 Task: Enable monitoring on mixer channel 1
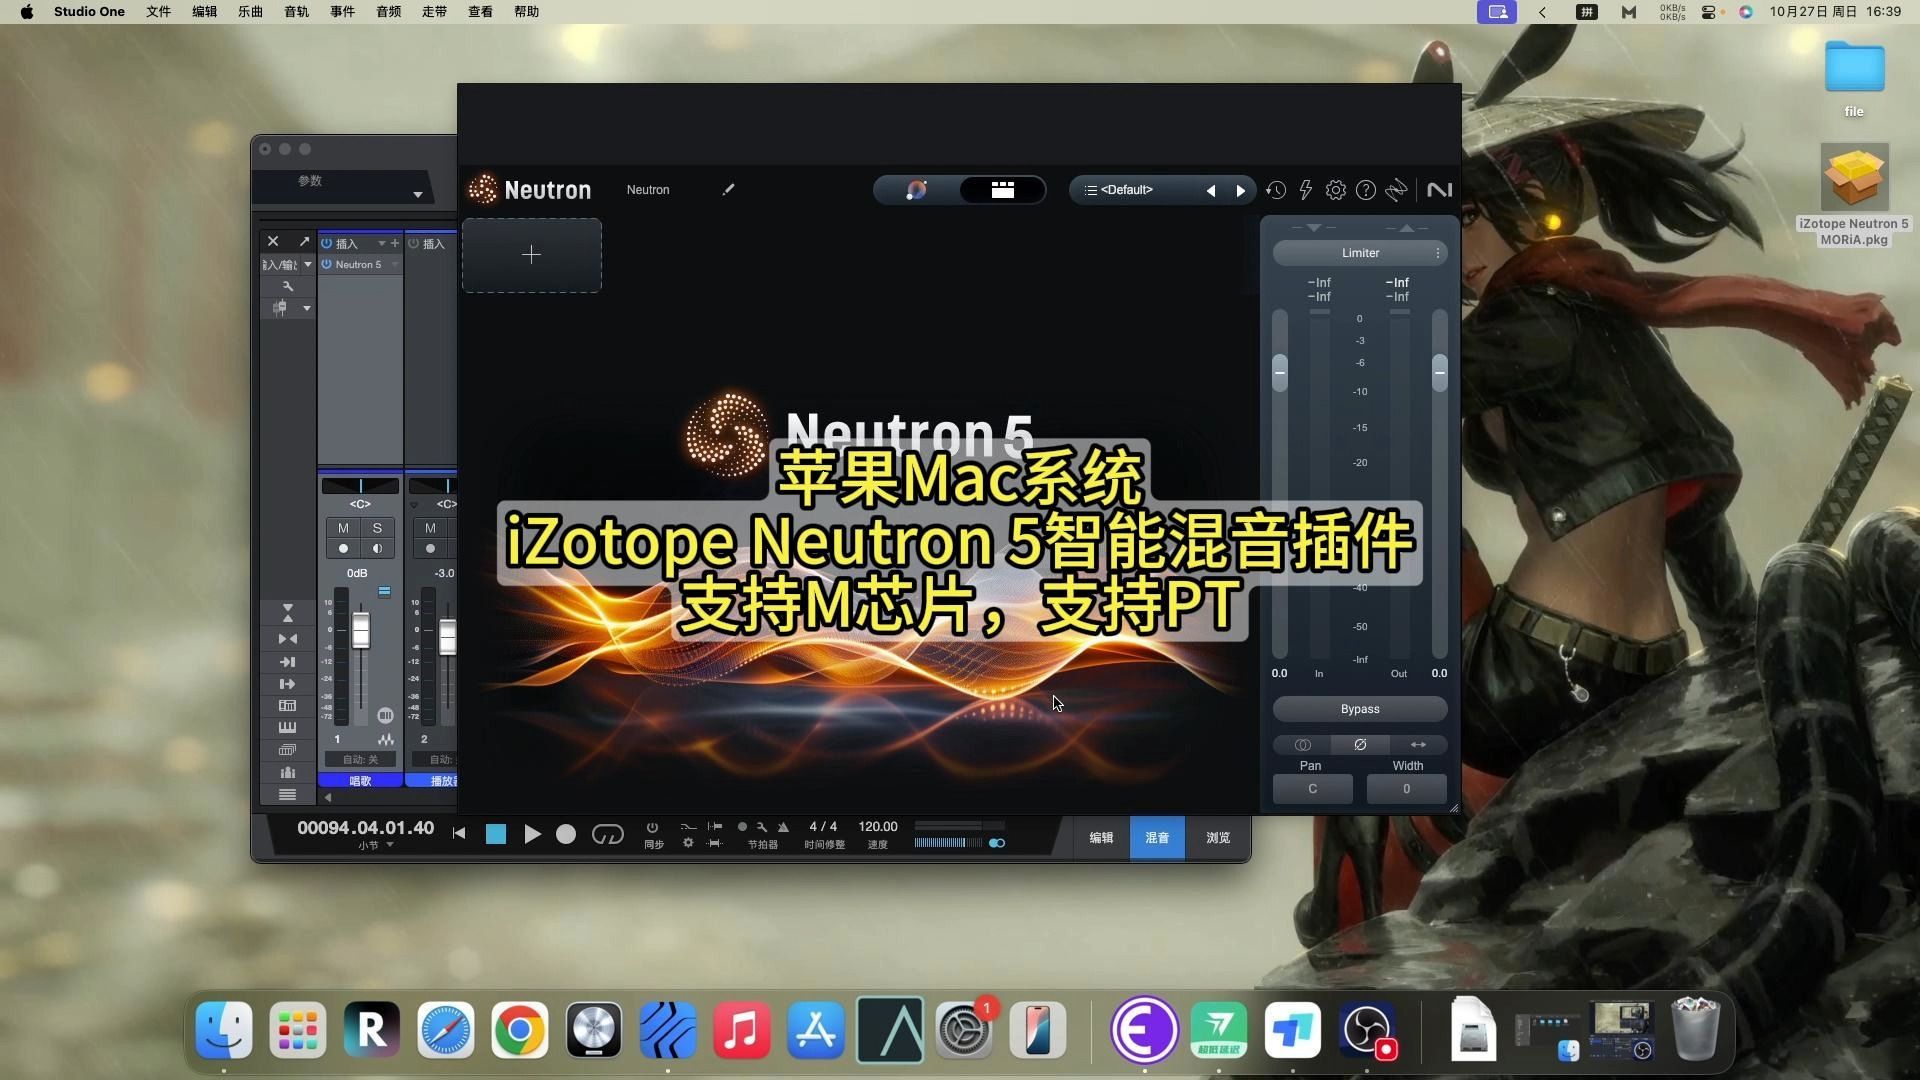[x=377, y=549]
